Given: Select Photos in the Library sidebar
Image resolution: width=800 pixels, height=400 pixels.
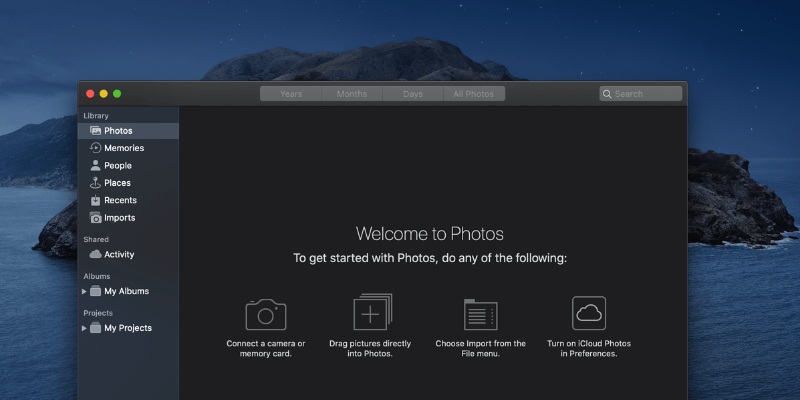Looking at the screenshot, I should [128, 131].
